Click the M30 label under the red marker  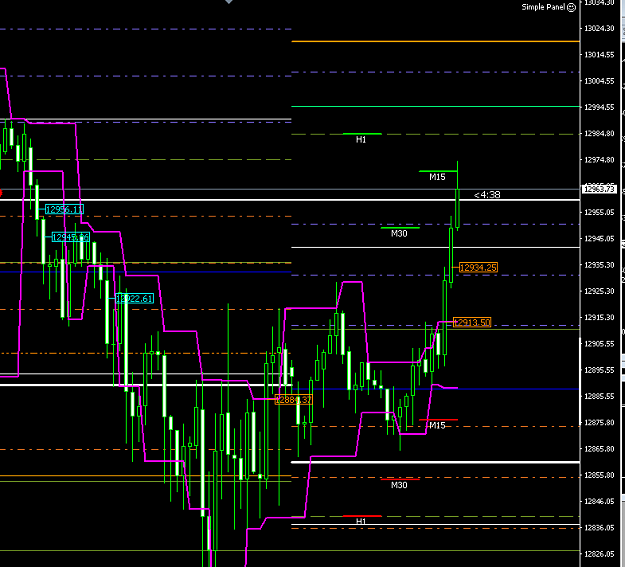[x=399, y=485]
